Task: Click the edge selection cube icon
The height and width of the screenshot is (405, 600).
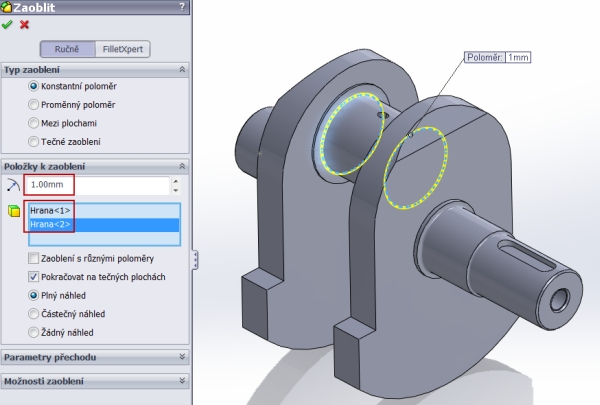Action: [14, 211]
